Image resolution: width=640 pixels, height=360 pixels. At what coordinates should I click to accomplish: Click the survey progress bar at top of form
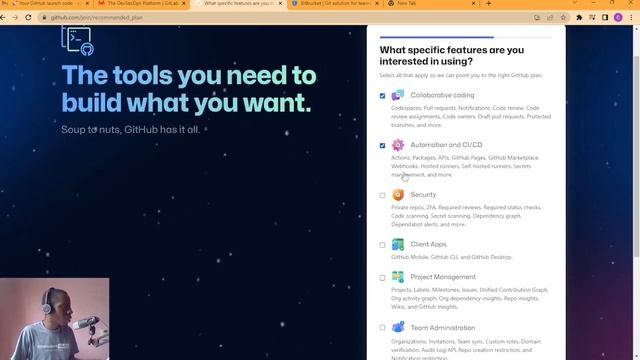[466, 37]
